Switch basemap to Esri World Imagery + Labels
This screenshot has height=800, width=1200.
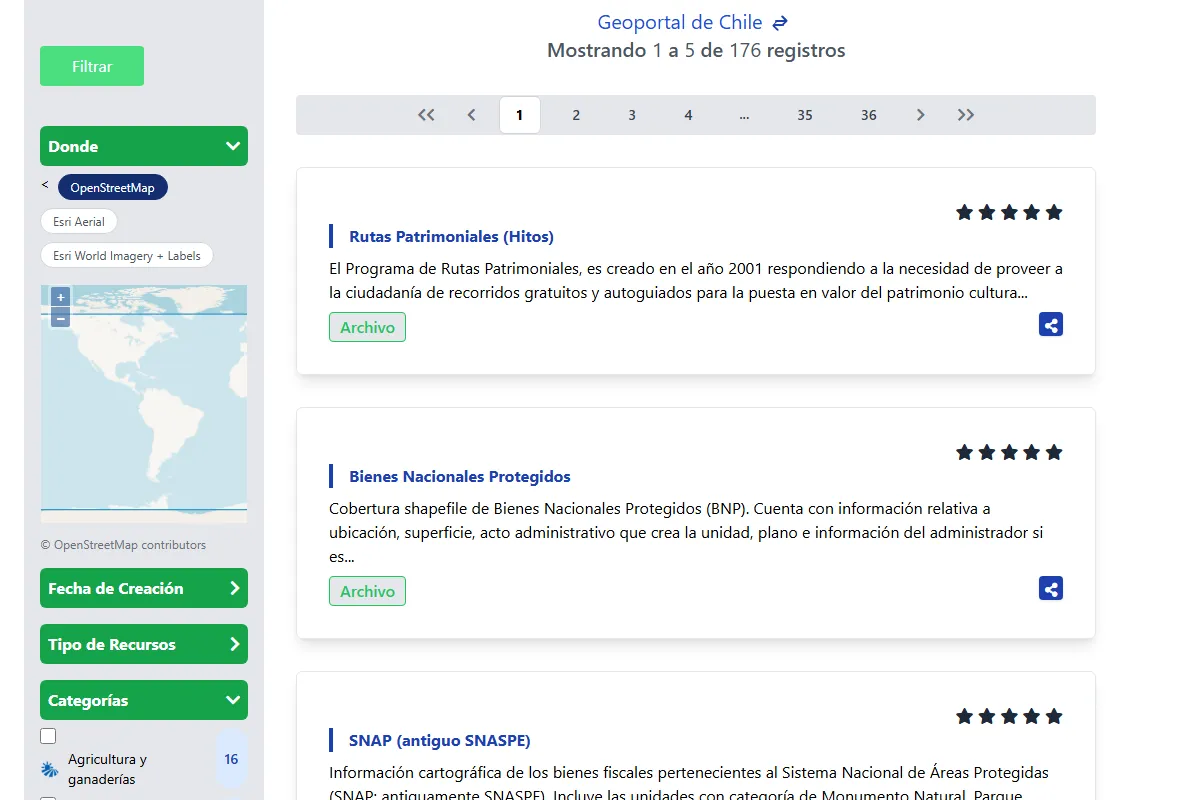coord(127,256)
